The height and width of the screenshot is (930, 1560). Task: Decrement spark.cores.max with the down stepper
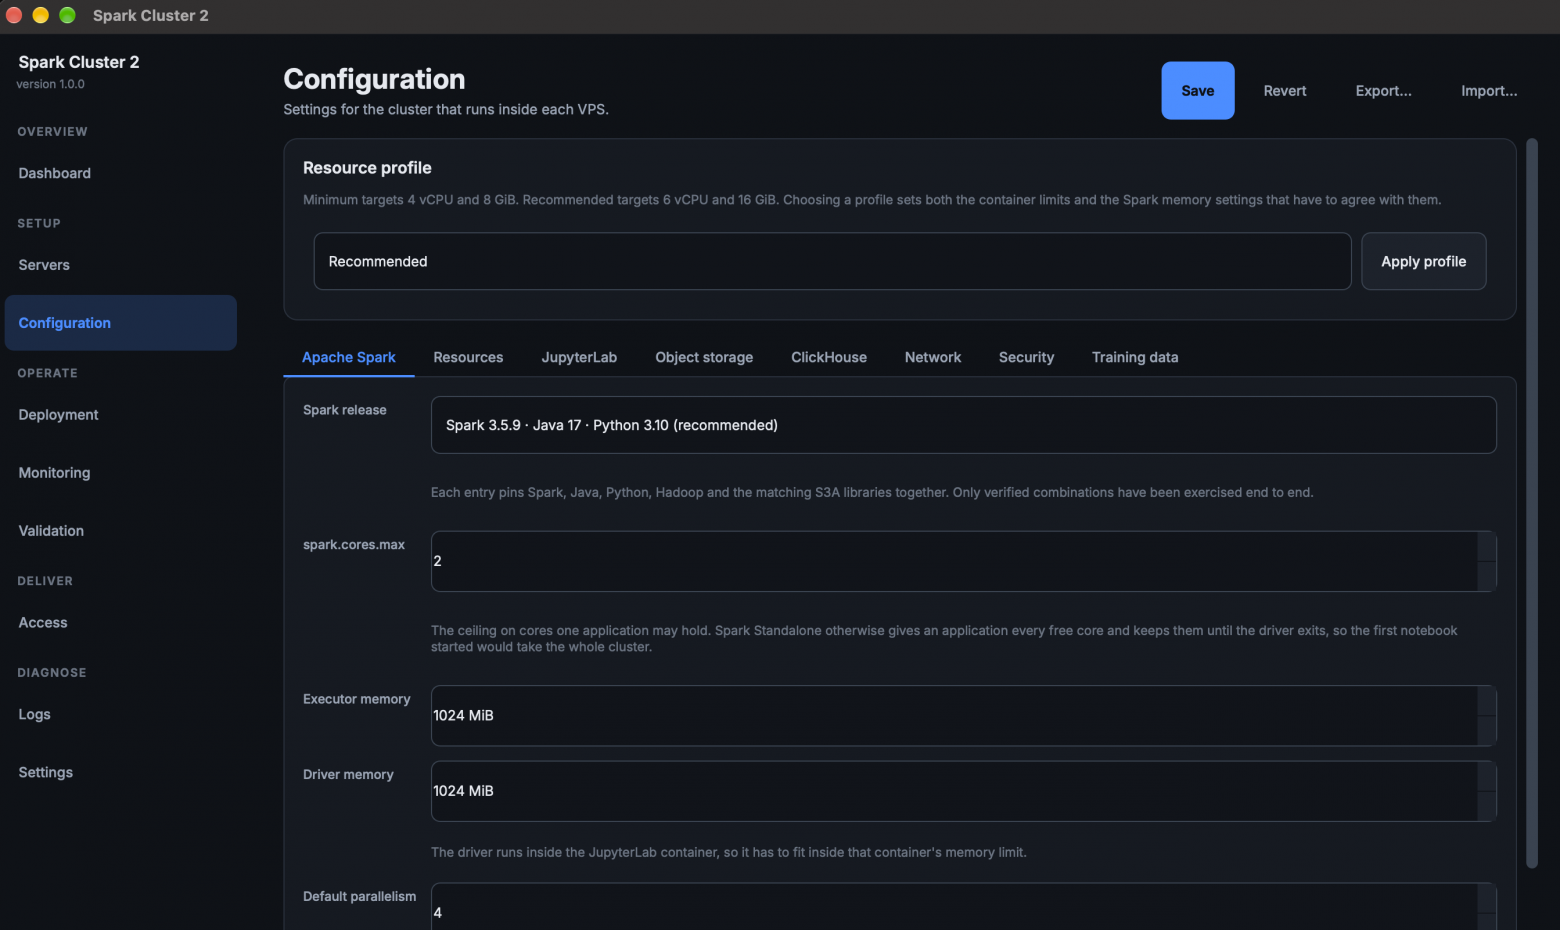(x=1487, y=576)
